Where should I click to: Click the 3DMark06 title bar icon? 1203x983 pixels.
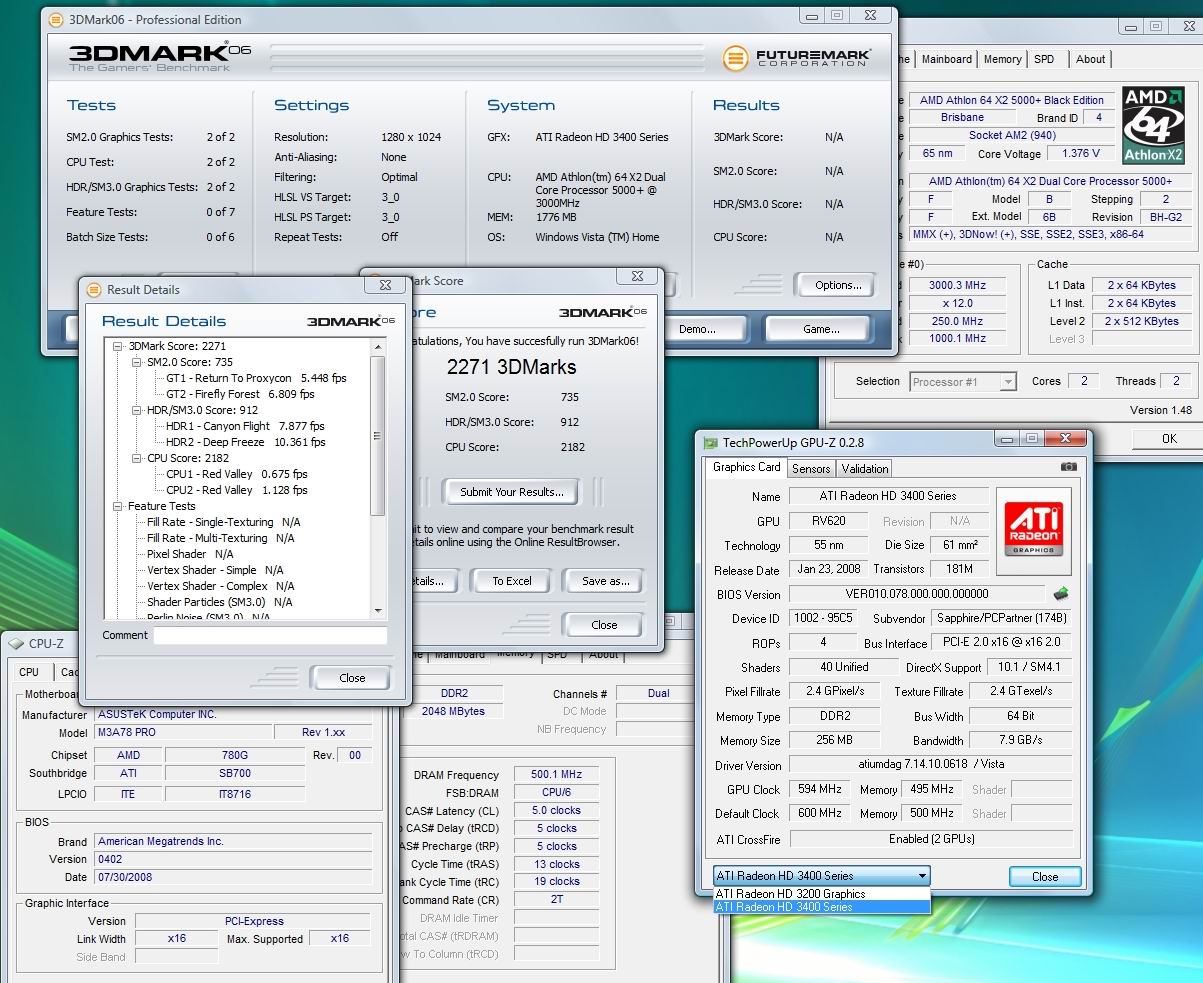(x=55, y=19)
